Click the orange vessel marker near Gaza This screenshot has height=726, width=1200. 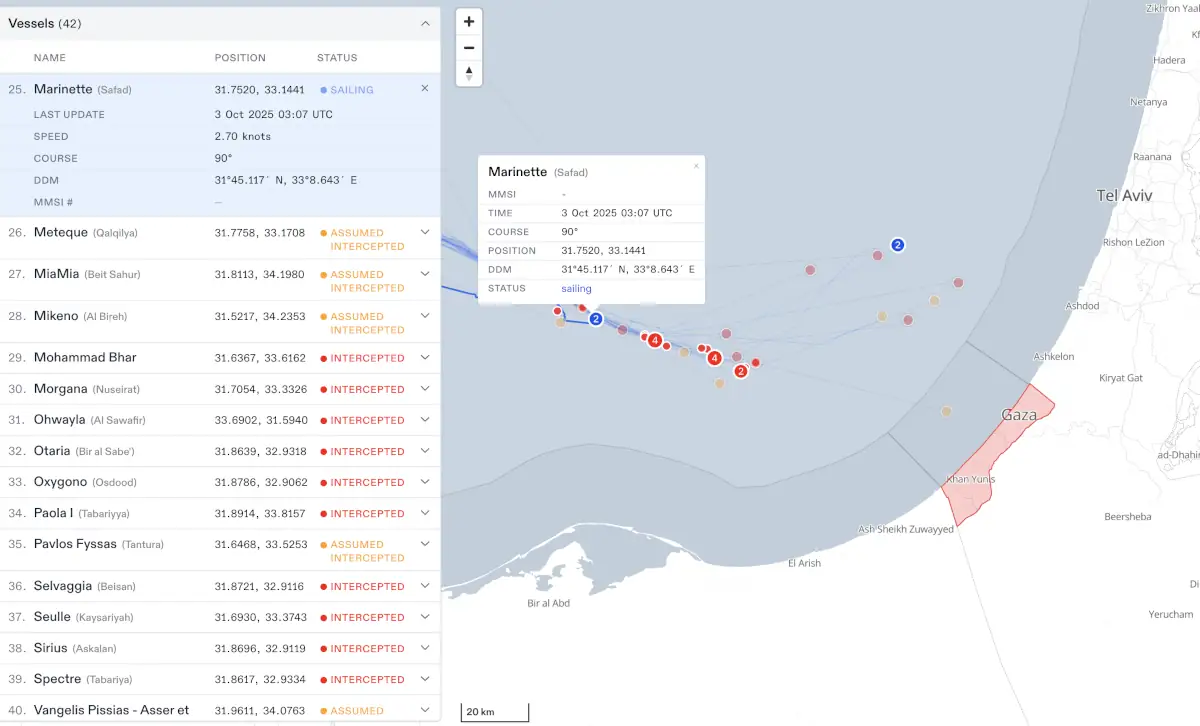point(946,411)
